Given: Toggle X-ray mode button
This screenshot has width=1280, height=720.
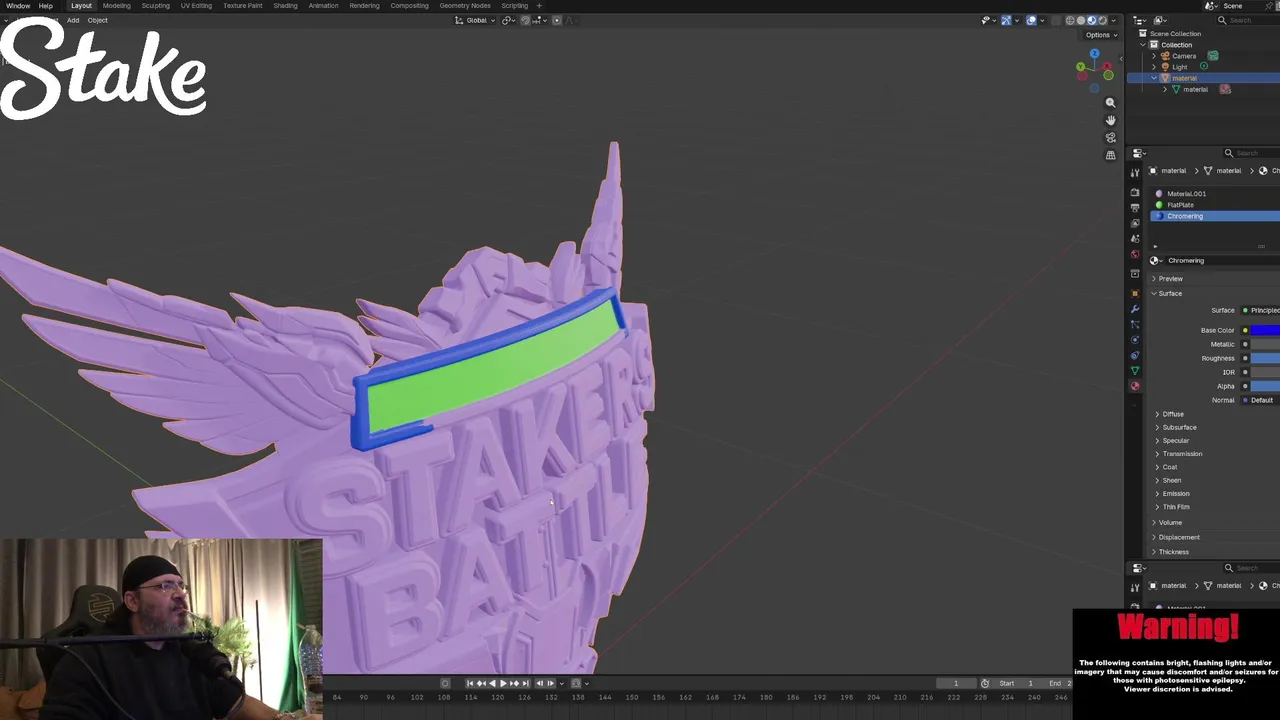Looking at the screenshot, I should tap(1055, 20).
